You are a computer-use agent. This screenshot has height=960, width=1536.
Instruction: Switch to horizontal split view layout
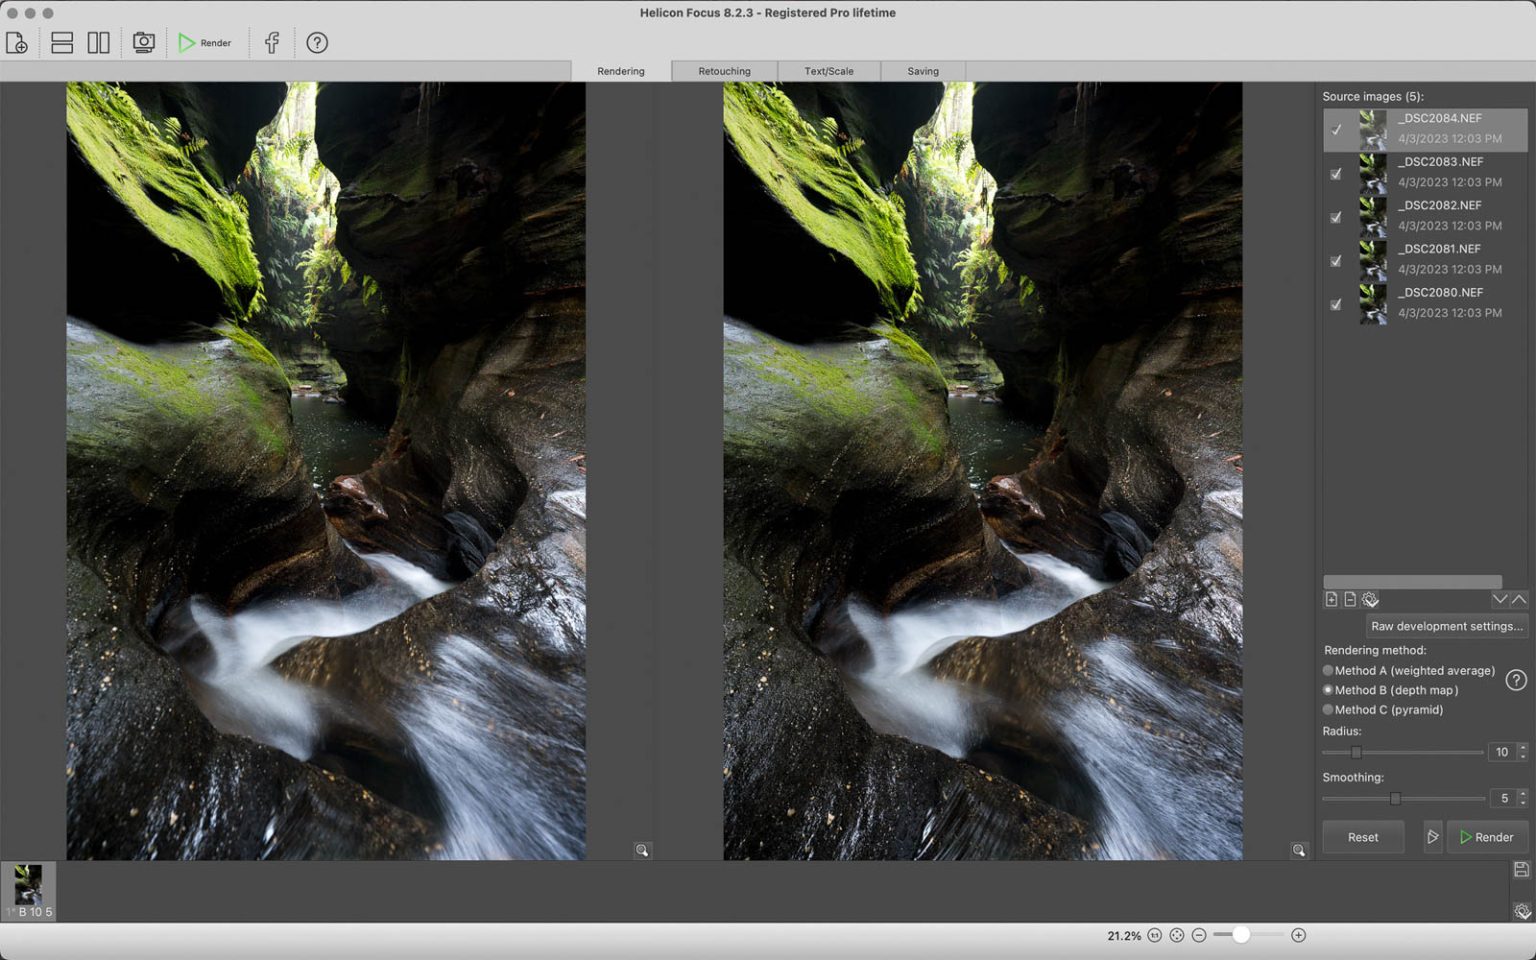pos(61,42)
